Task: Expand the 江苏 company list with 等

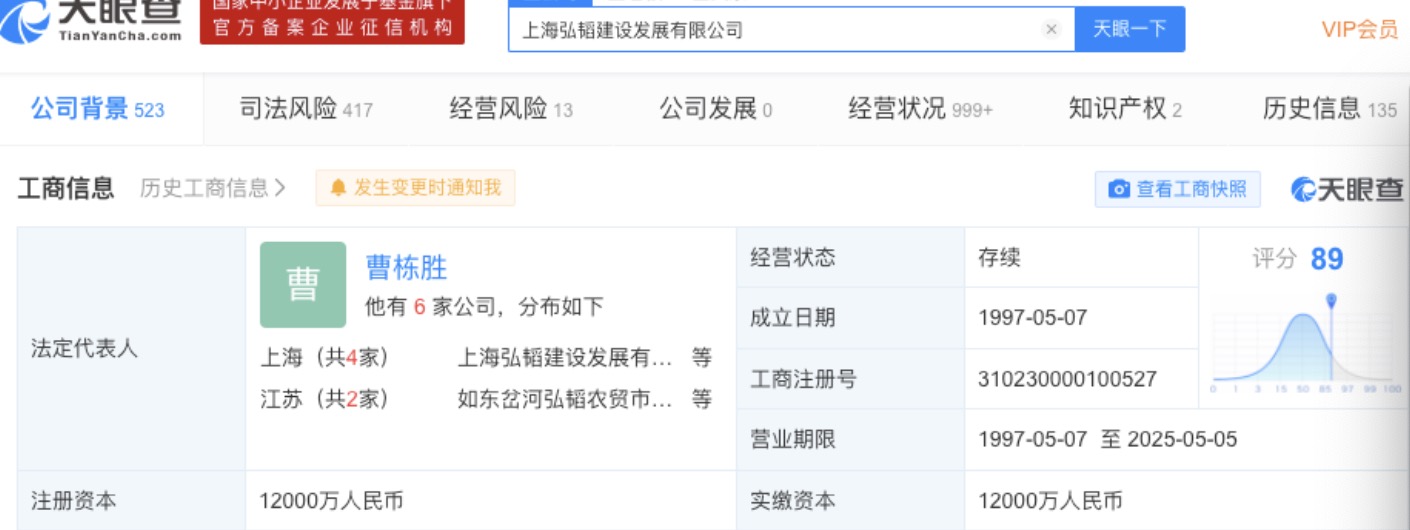Action: coord(702,399)
